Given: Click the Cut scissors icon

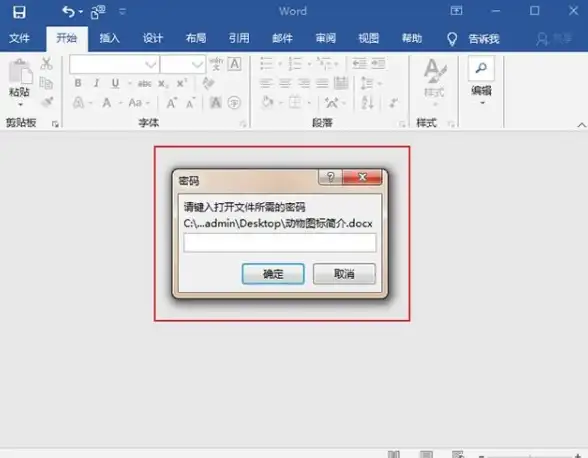Looking at the screenshot, I should (x=46, y=64).
